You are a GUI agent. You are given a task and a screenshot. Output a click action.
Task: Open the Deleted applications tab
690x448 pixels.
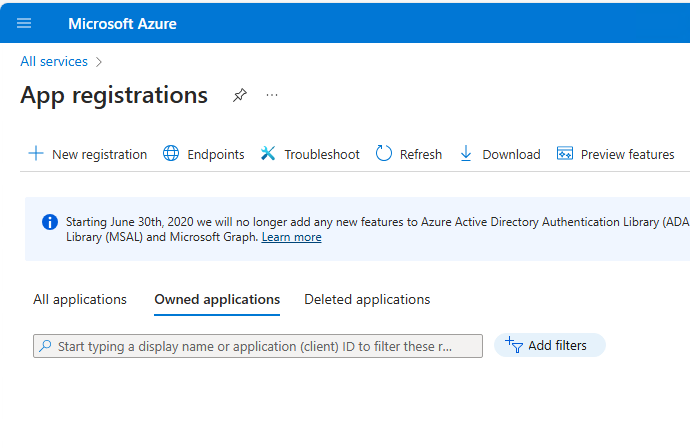(x=367, y=300)
